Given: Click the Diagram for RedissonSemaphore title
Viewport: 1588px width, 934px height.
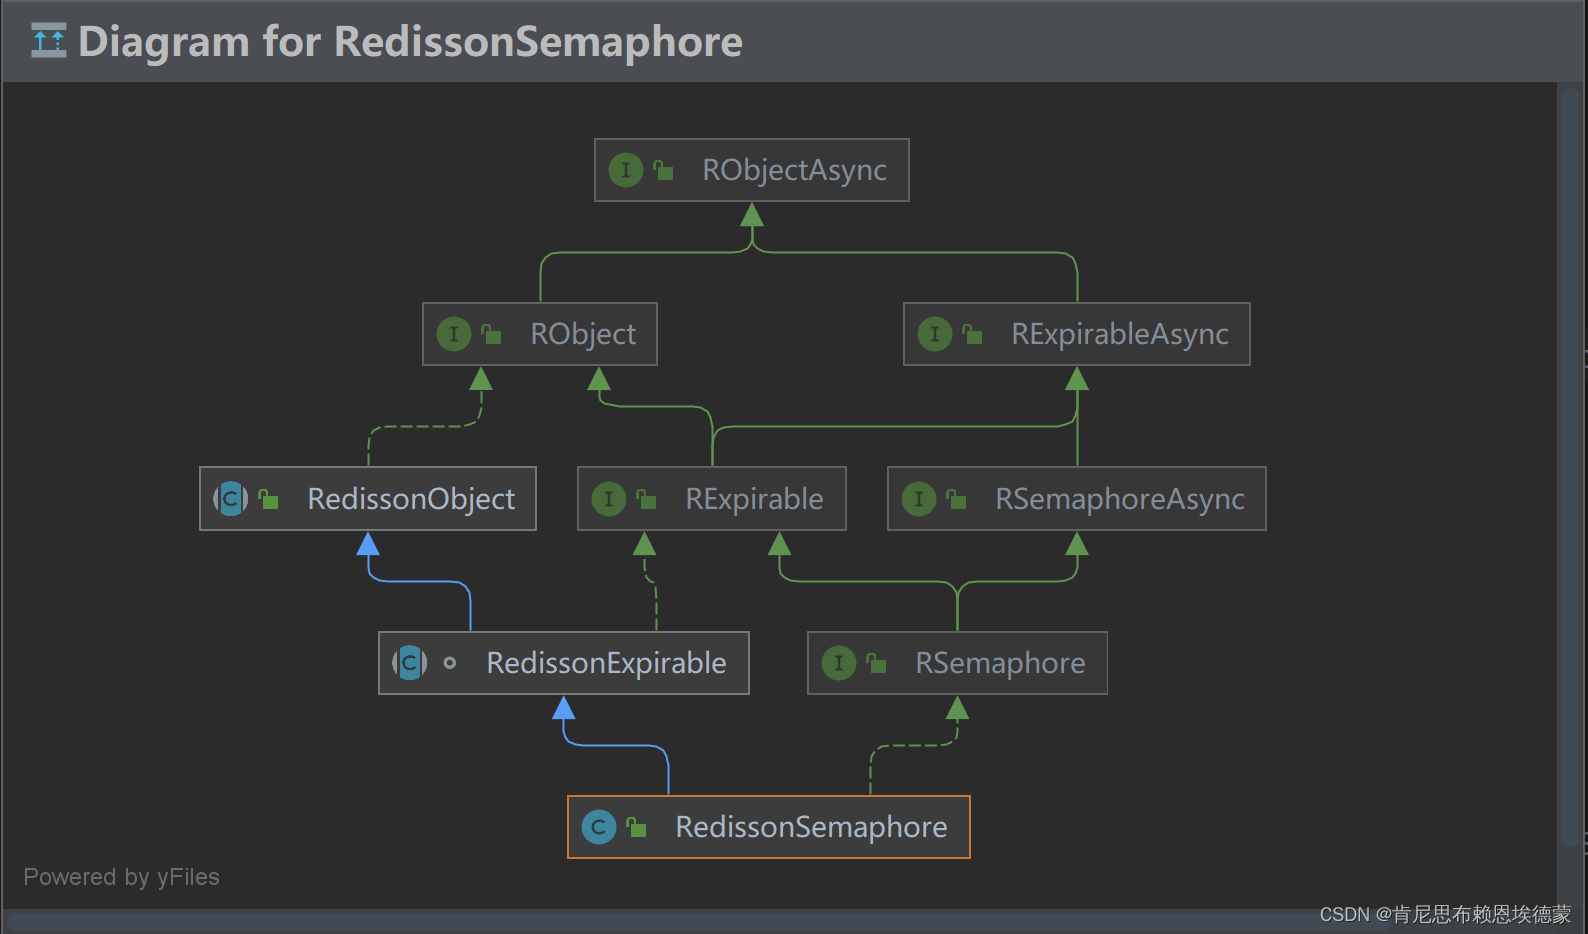Looking at the screenshot, I should (x=410, y=42).
